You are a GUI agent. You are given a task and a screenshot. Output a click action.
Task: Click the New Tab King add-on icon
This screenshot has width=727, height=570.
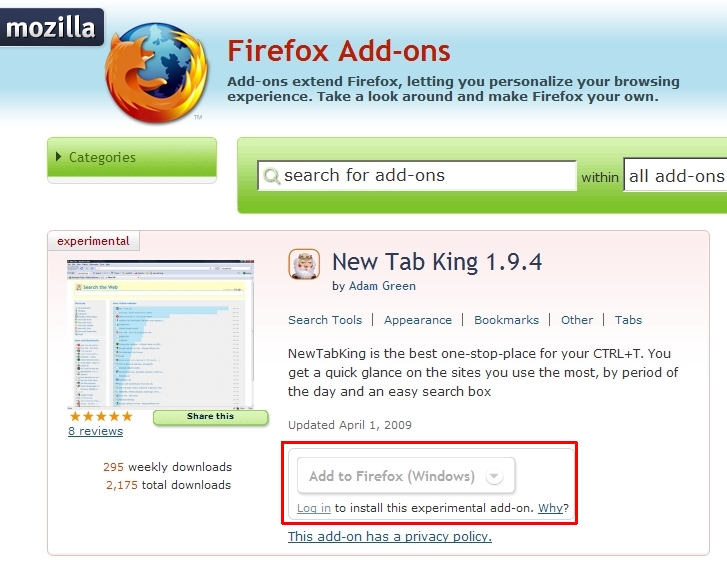[304, 264]
